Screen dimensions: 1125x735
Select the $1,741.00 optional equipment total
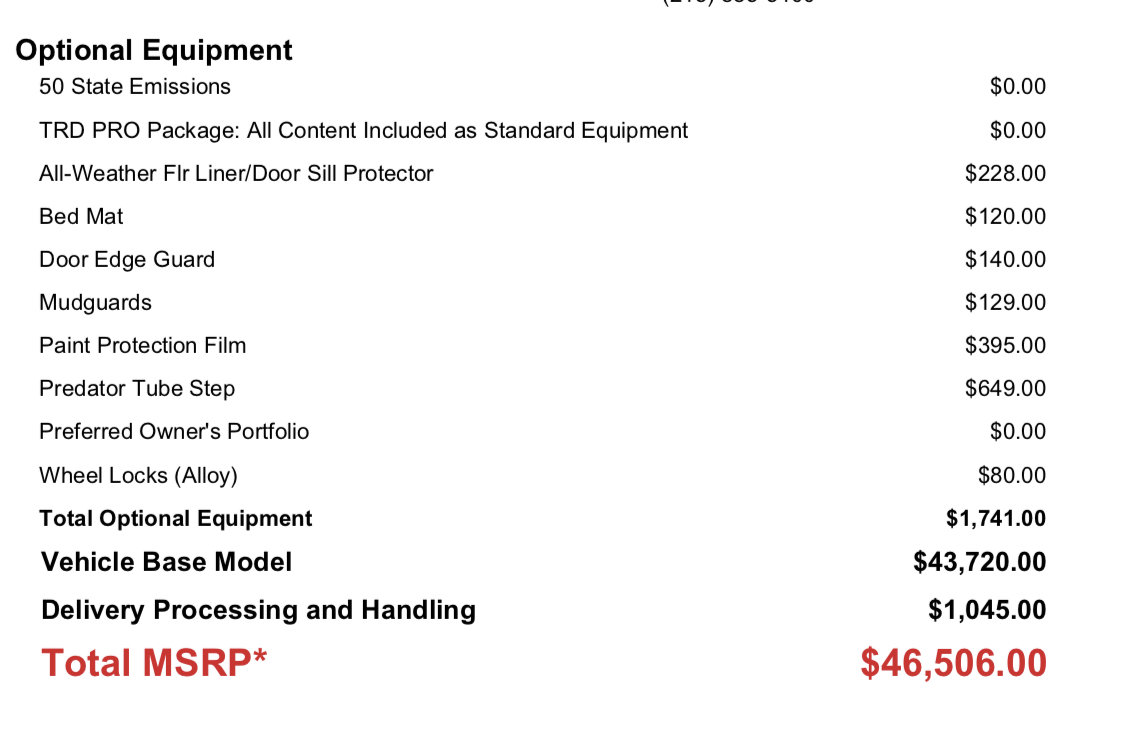click(996, 518)
